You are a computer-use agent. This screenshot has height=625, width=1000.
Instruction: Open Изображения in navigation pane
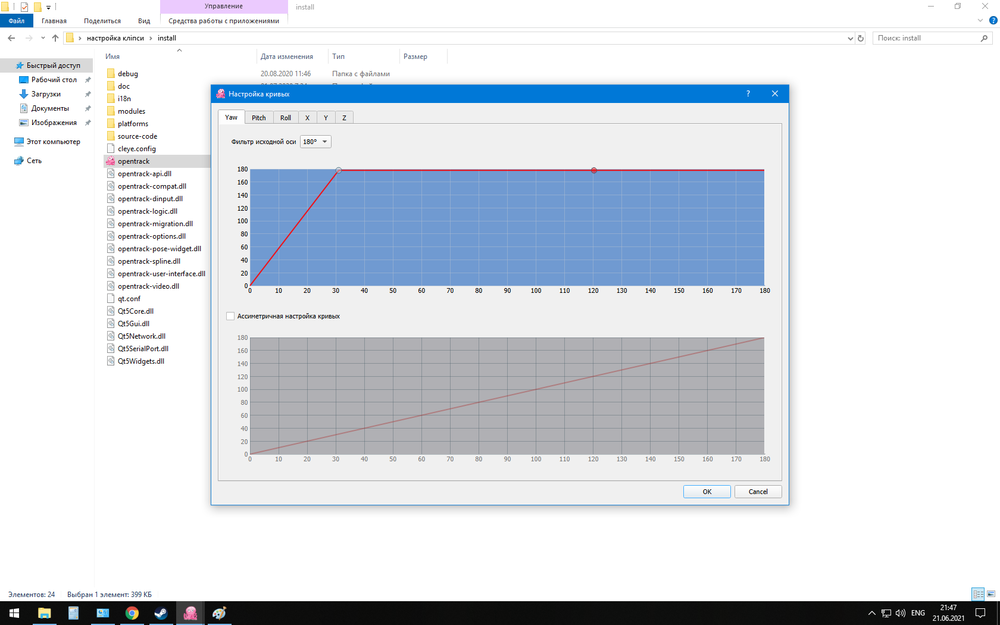[54, 122]
